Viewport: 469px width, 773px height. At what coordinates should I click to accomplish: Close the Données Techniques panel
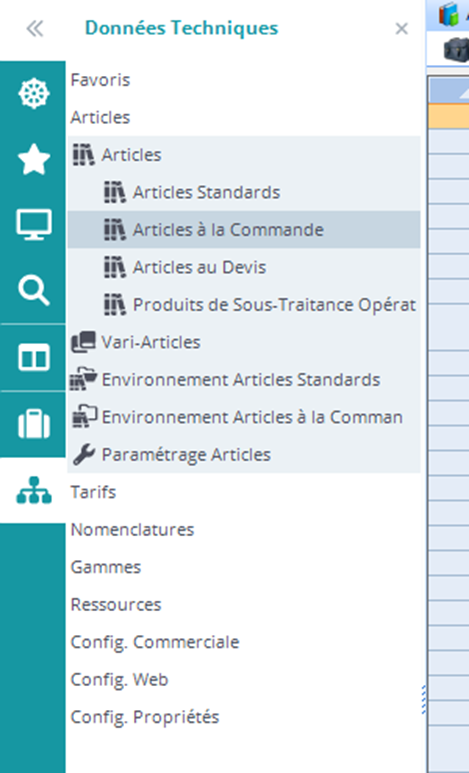401,29
